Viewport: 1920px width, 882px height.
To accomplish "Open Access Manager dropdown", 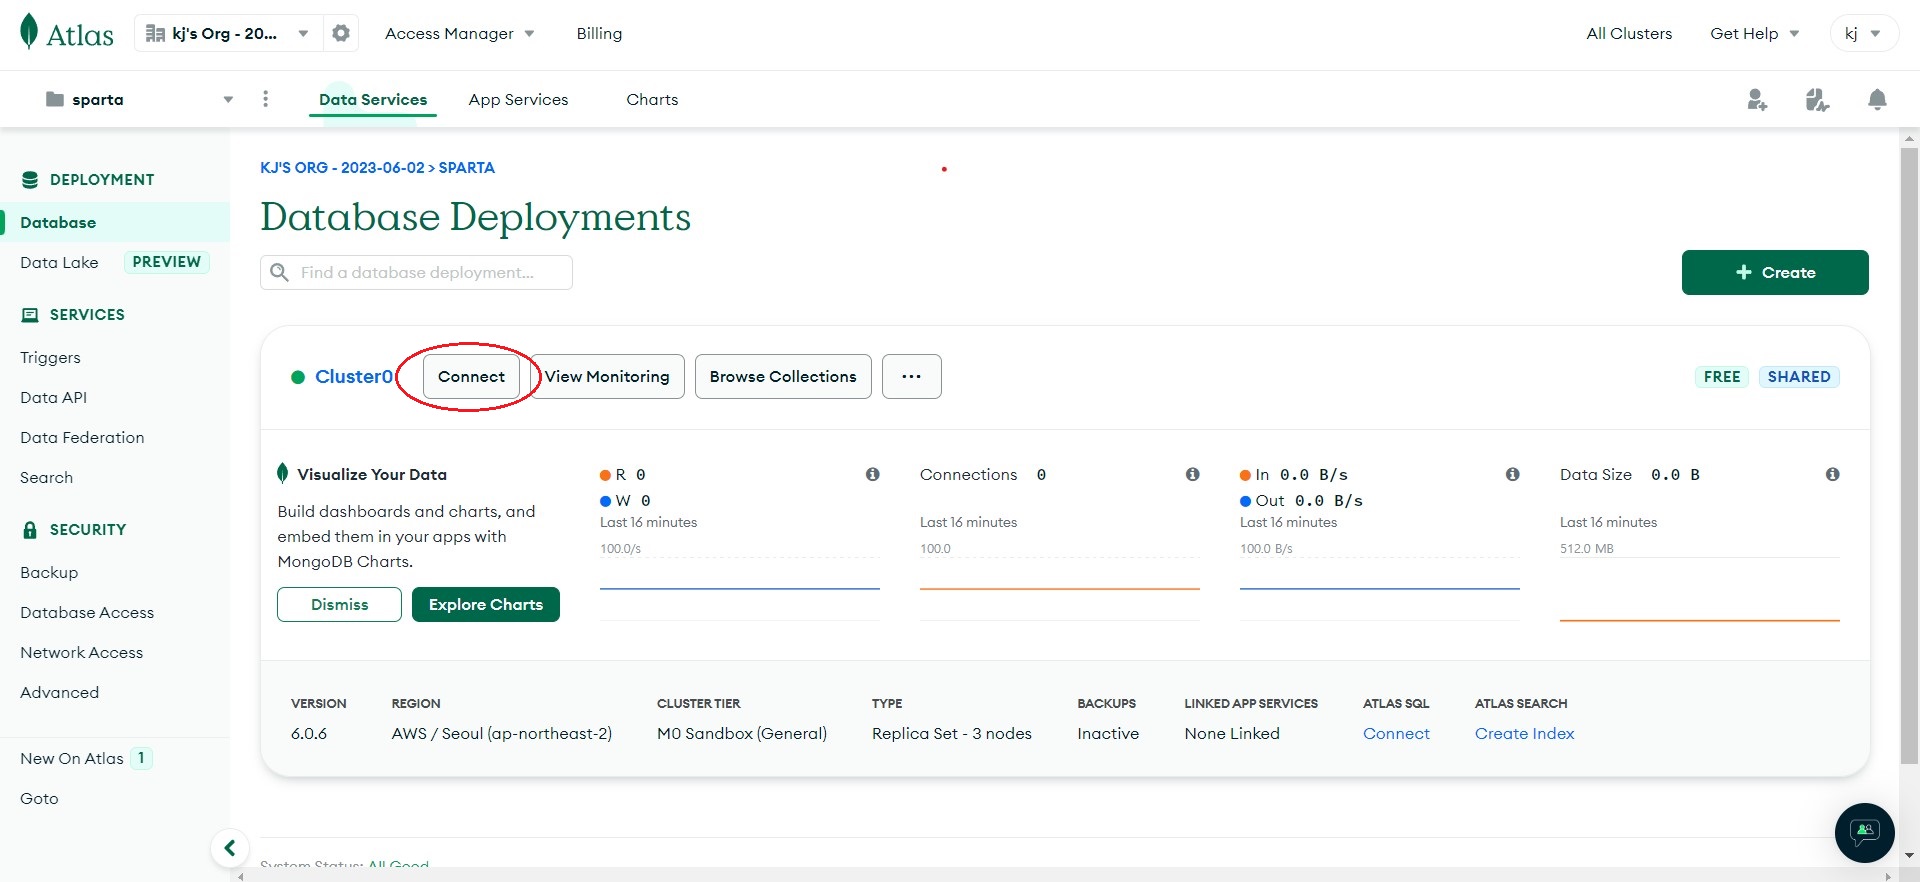I will click(459, 33).
